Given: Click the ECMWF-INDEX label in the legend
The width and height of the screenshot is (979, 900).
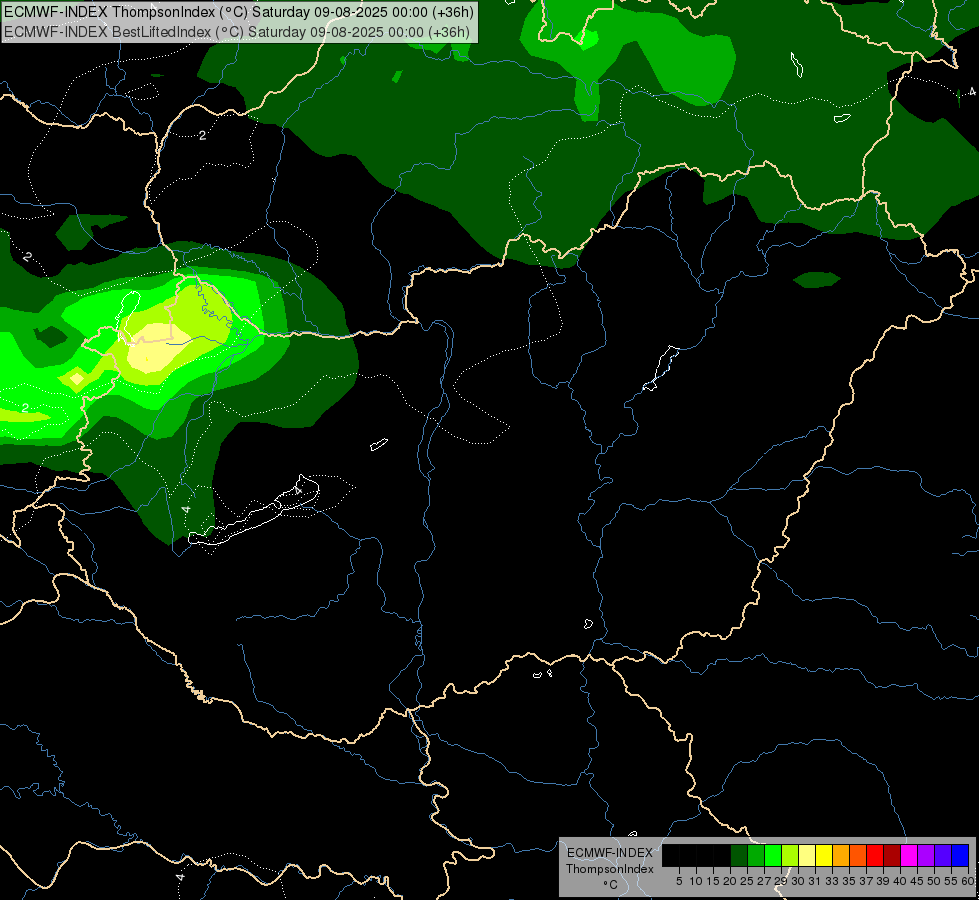Looking at the screenshot, I should click(x=610, y=853).
